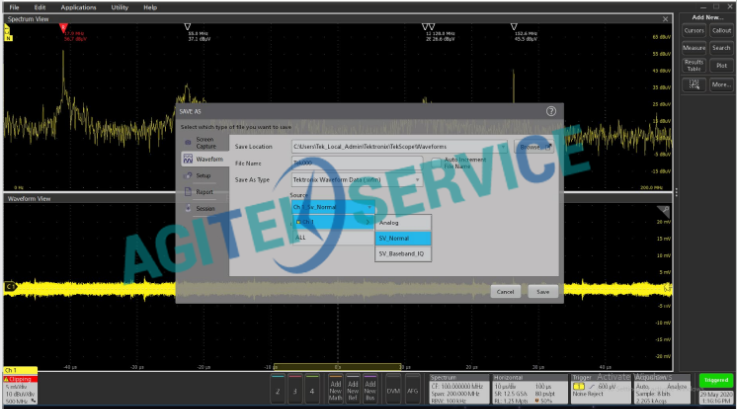Image resolution: width=737 pixels, height=409 pixels.
Task: Open the DVM digital voltmeter
Action: [x=391, y=390]
